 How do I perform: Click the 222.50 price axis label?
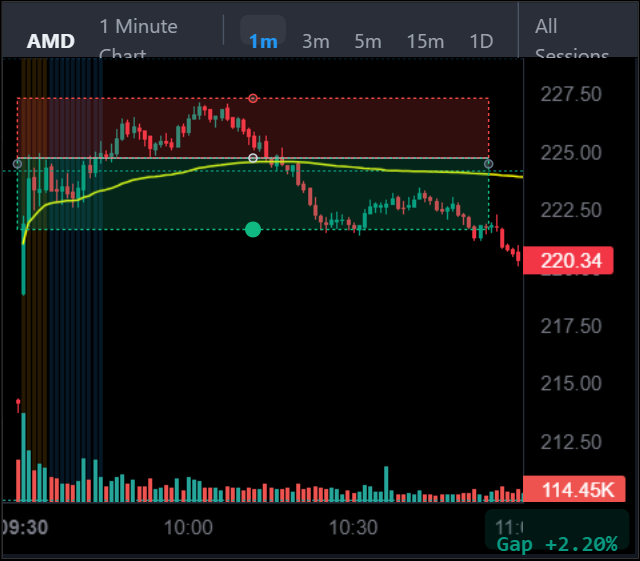pos(571,210)
